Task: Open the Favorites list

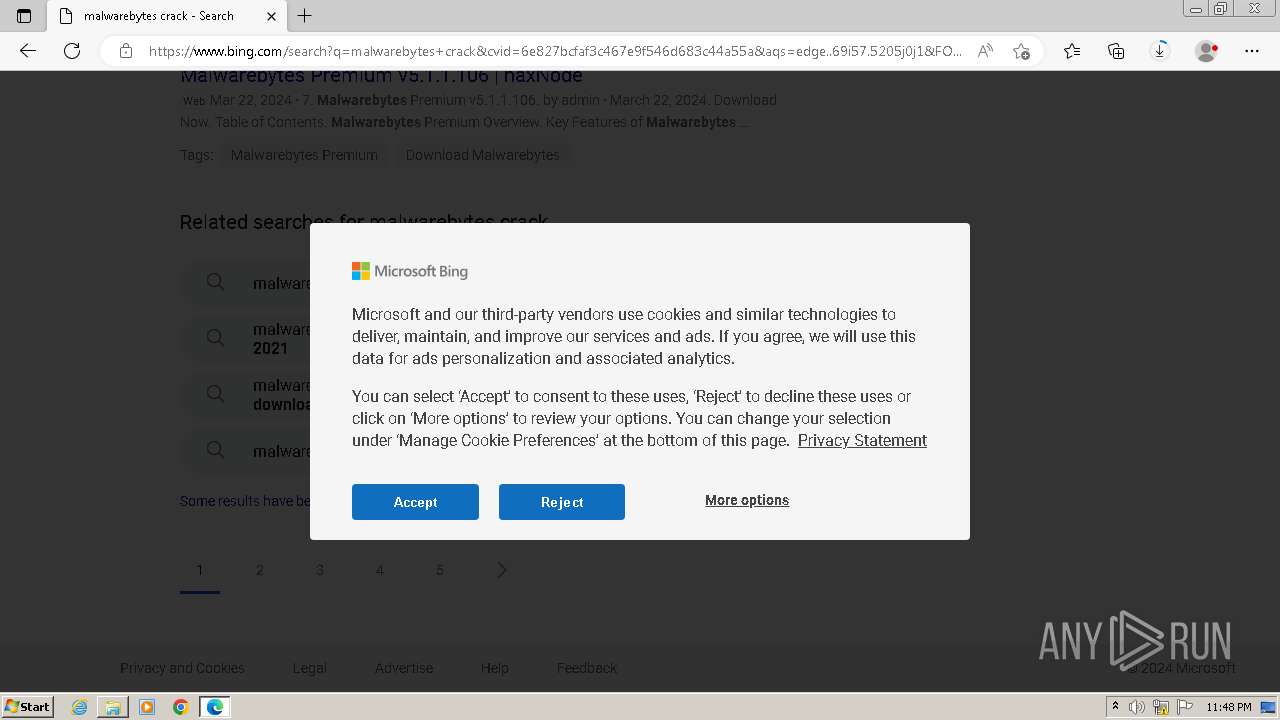Action: pos(1072,51)
